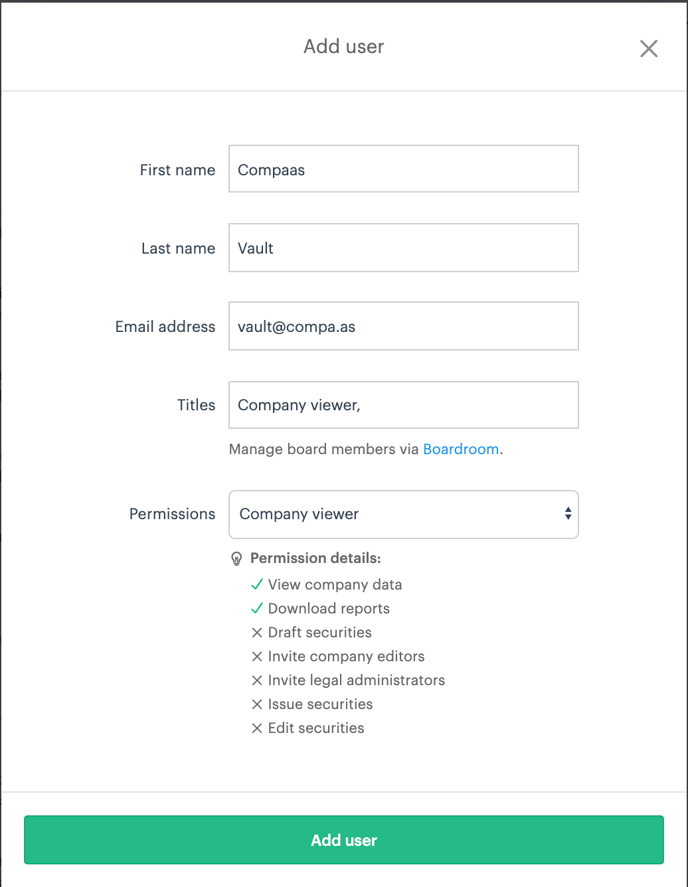
Task: Click the up-down arrows on Company viewer select
Action: [x=567, y=514]
